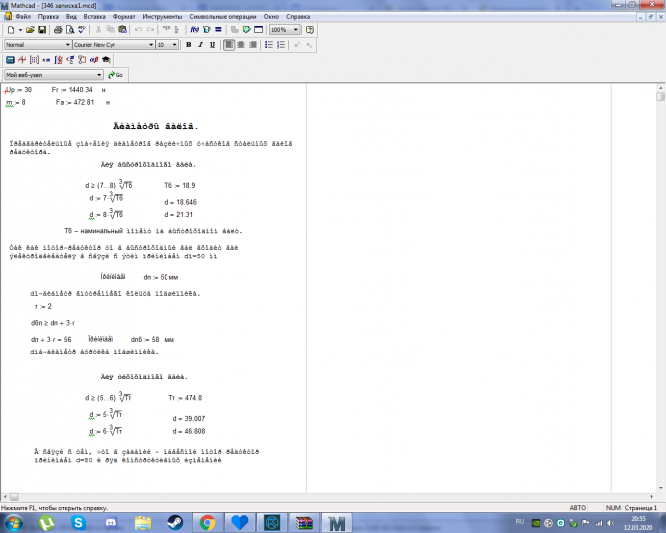
Task: Toggle numbered list
Action: click(281, 45)
